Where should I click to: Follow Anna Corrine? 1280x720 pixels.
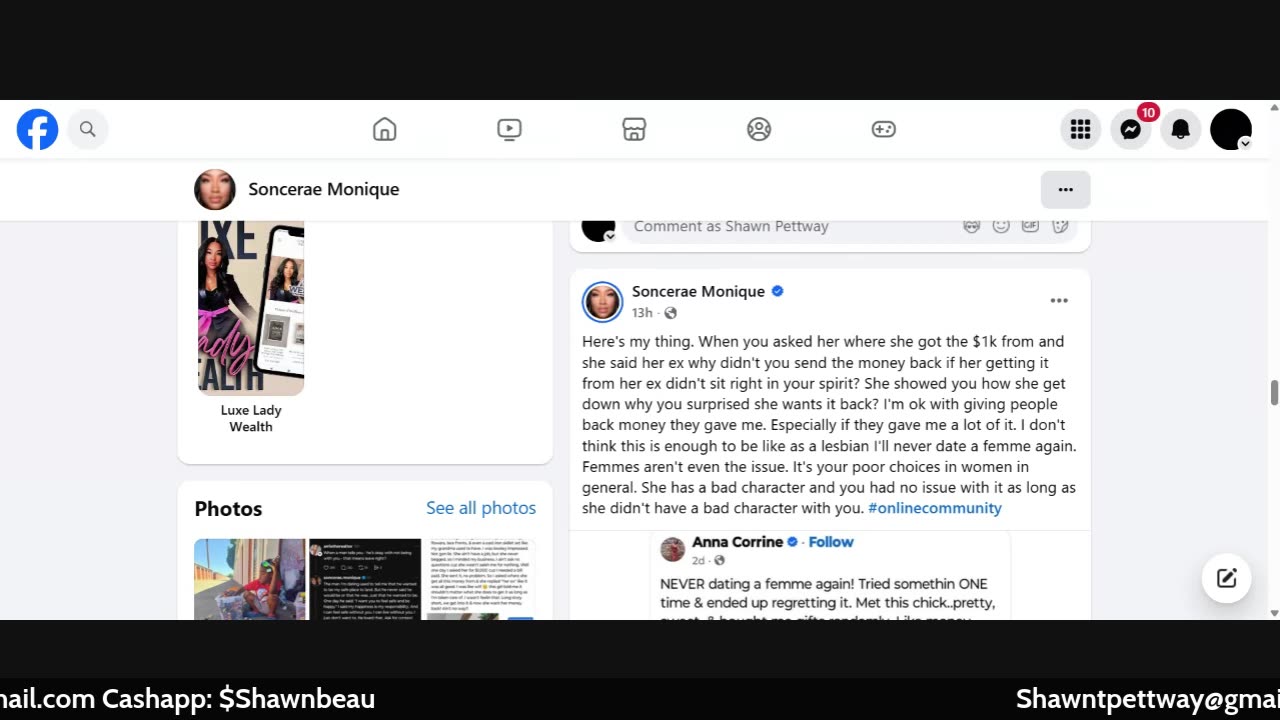(x=831, y=542)
